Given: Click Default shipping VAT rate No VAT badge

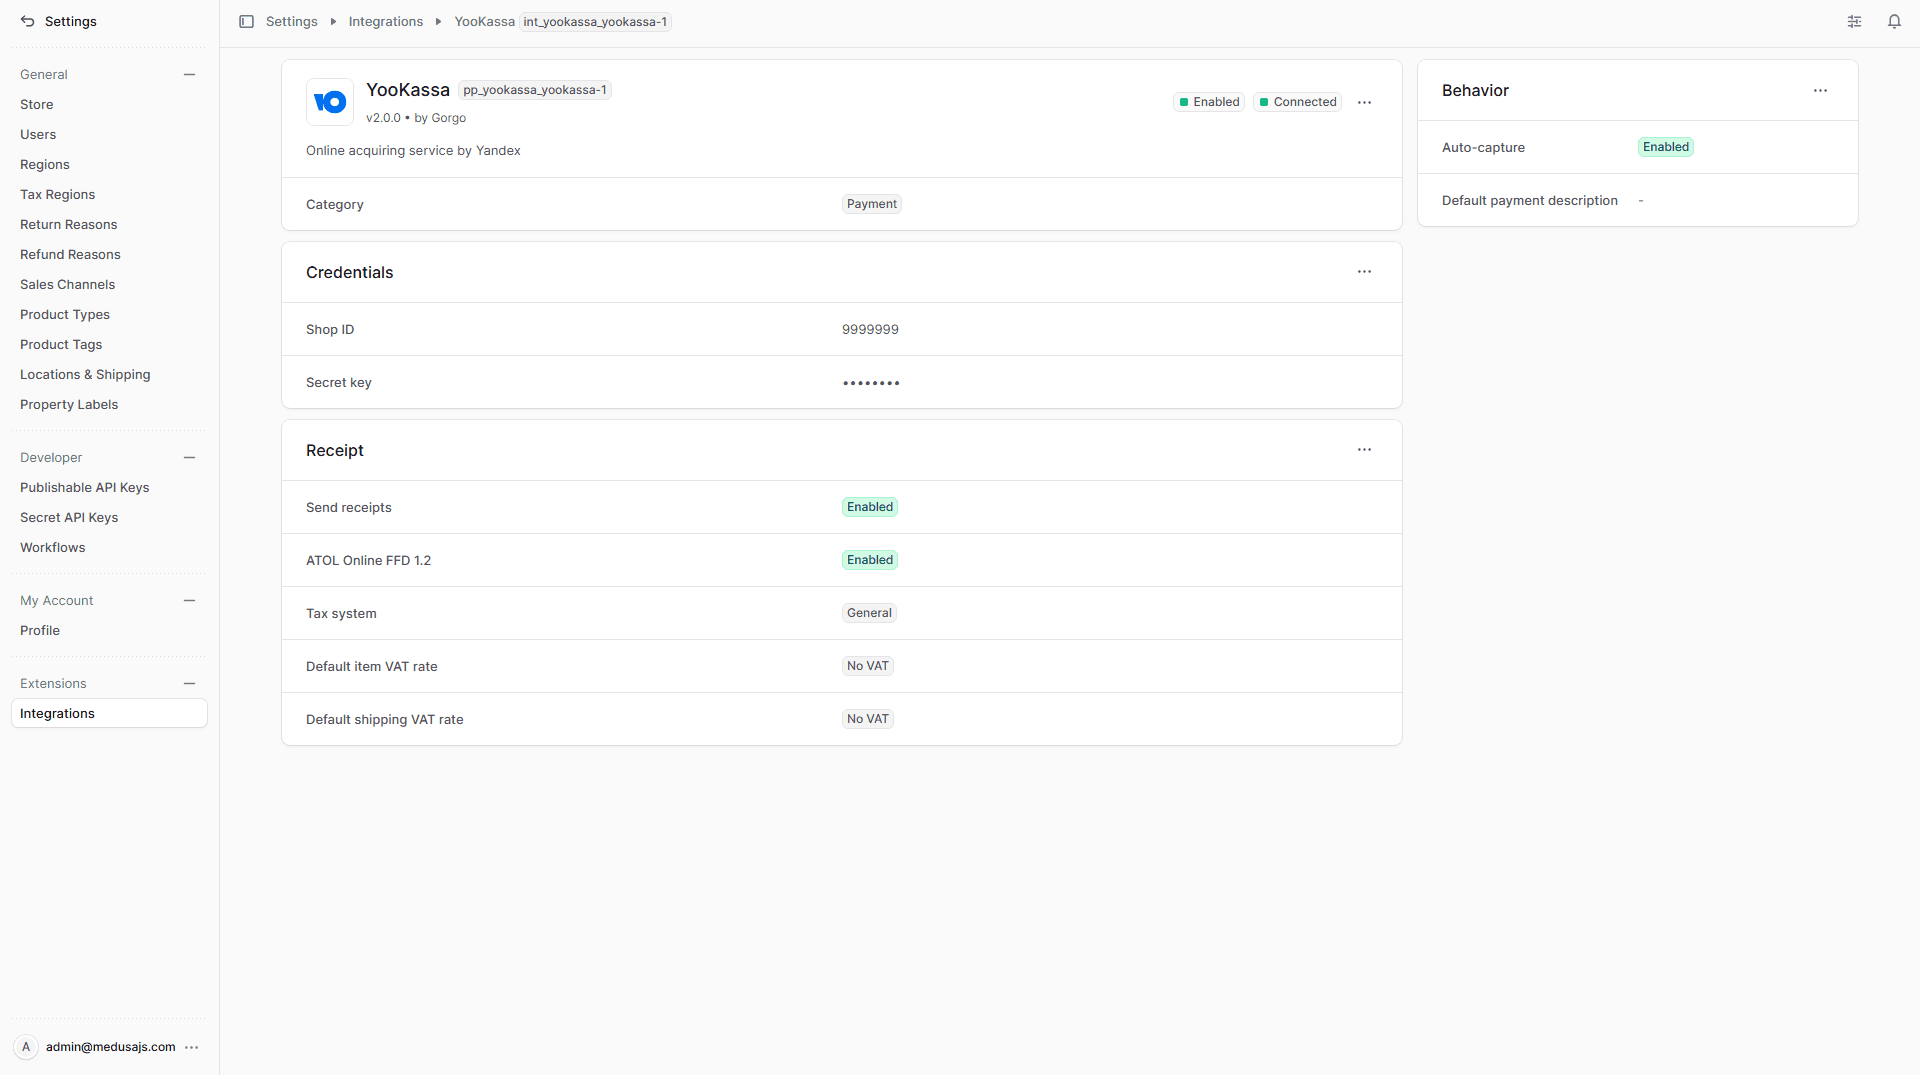Looking at the screenshot, I should click(868, 719).
